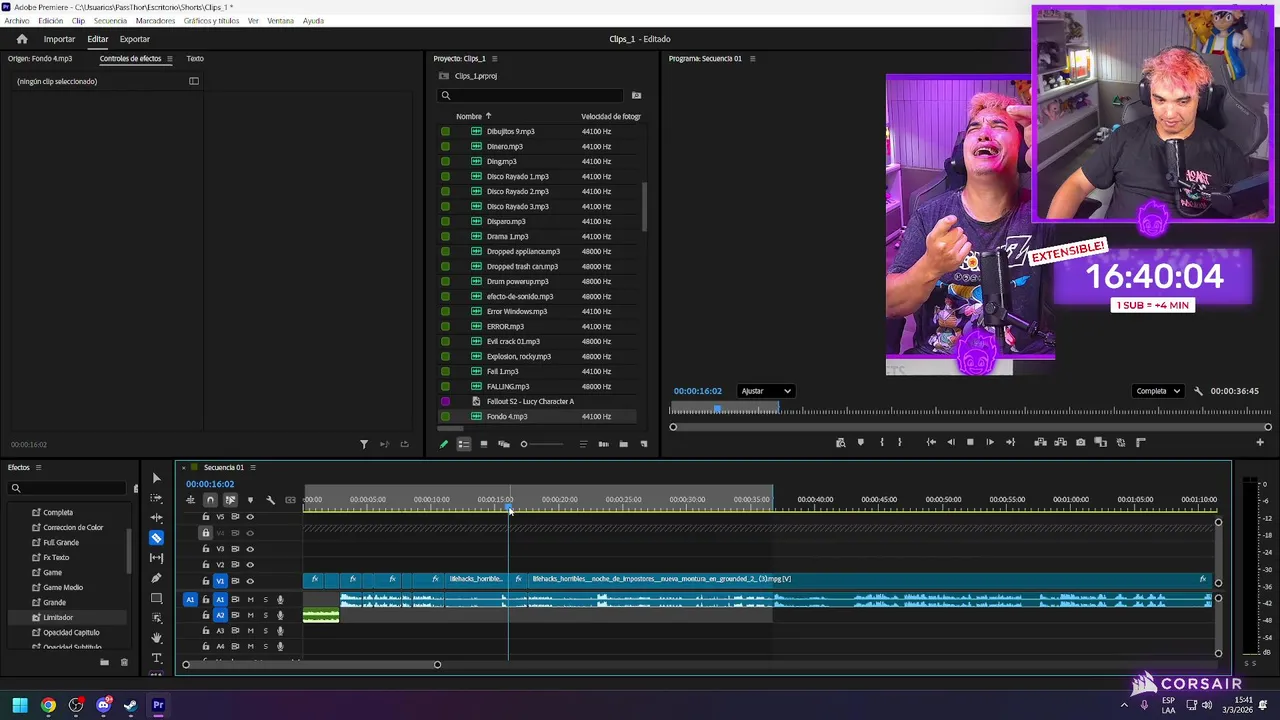Click search from bin icon in Project panel
Screen dimensions: 1280x720
pos(636,96)
